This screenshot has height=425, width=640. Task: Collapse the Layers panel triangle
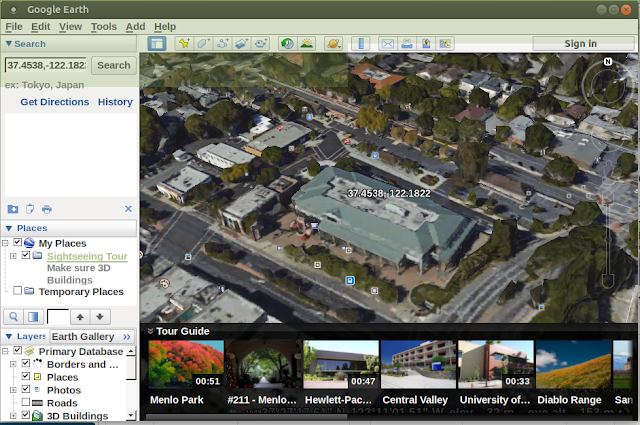click(x=9, y=336)
